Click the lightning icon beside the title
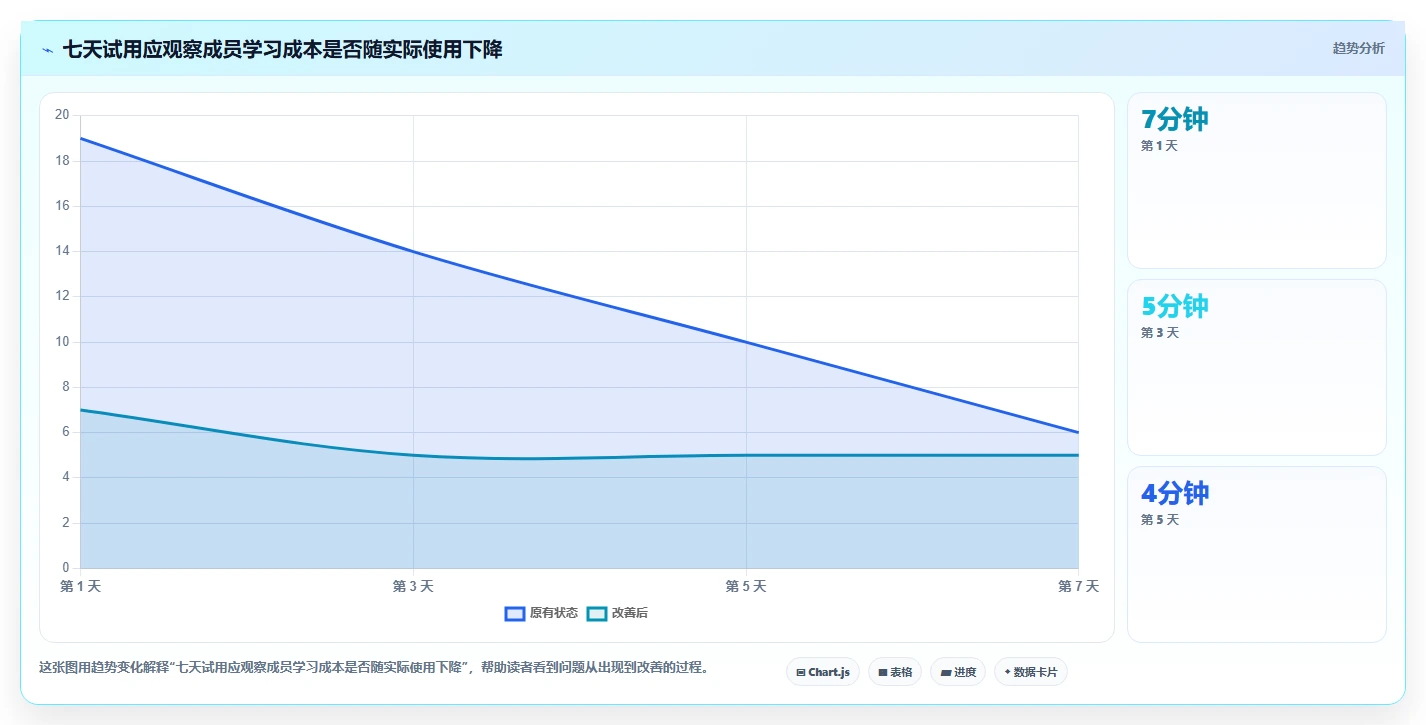 (47, 49)
